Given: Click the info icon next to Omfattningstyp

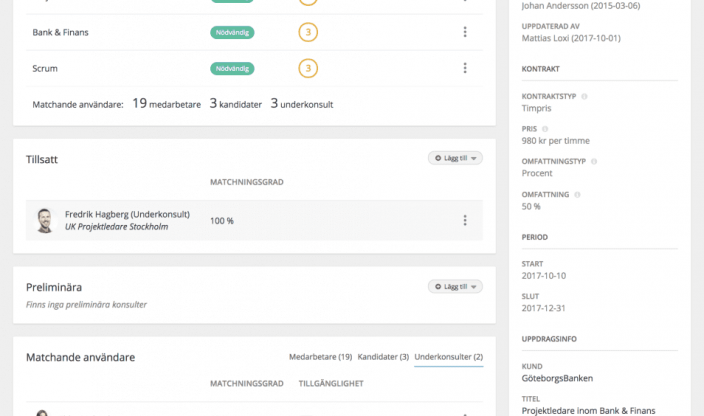Looking at the screenshot, I should pyautogui.click(x=592, y=161).
